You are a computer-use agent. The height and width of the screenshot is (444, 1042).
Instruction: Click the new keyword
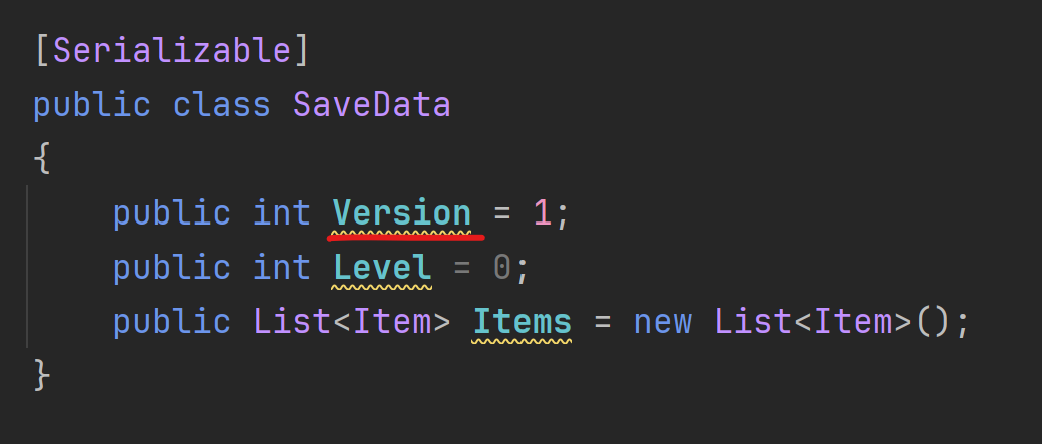coord(663,322)
